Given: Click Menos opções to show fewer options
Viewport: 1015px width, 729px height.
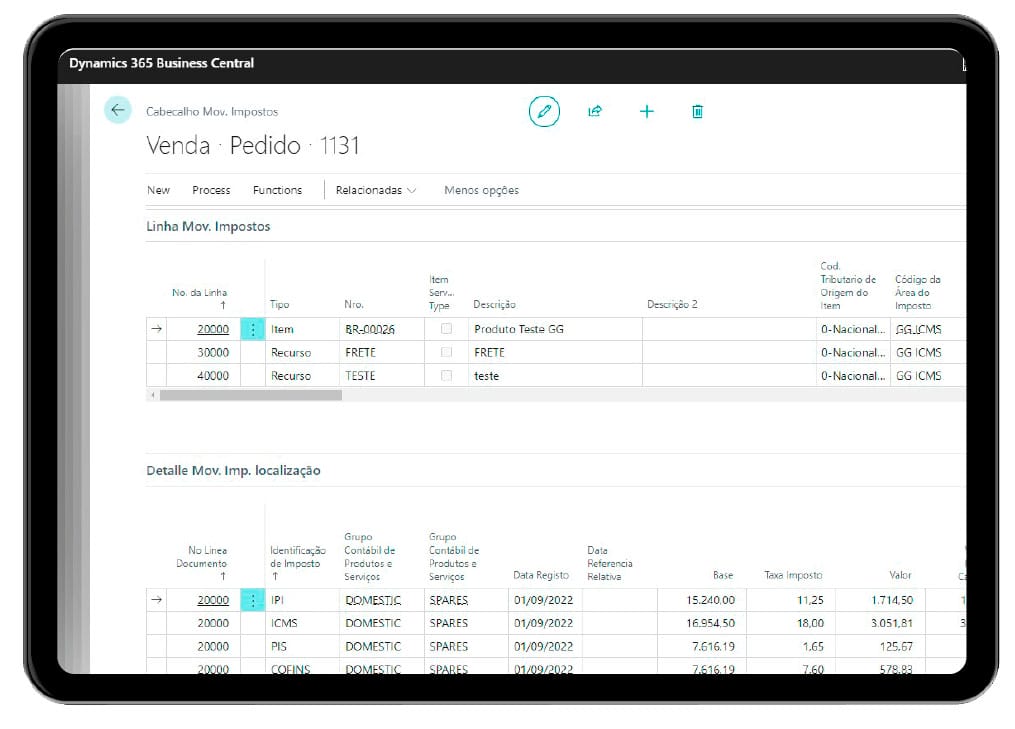Looking at the screenshot, I should pos(481,190).
